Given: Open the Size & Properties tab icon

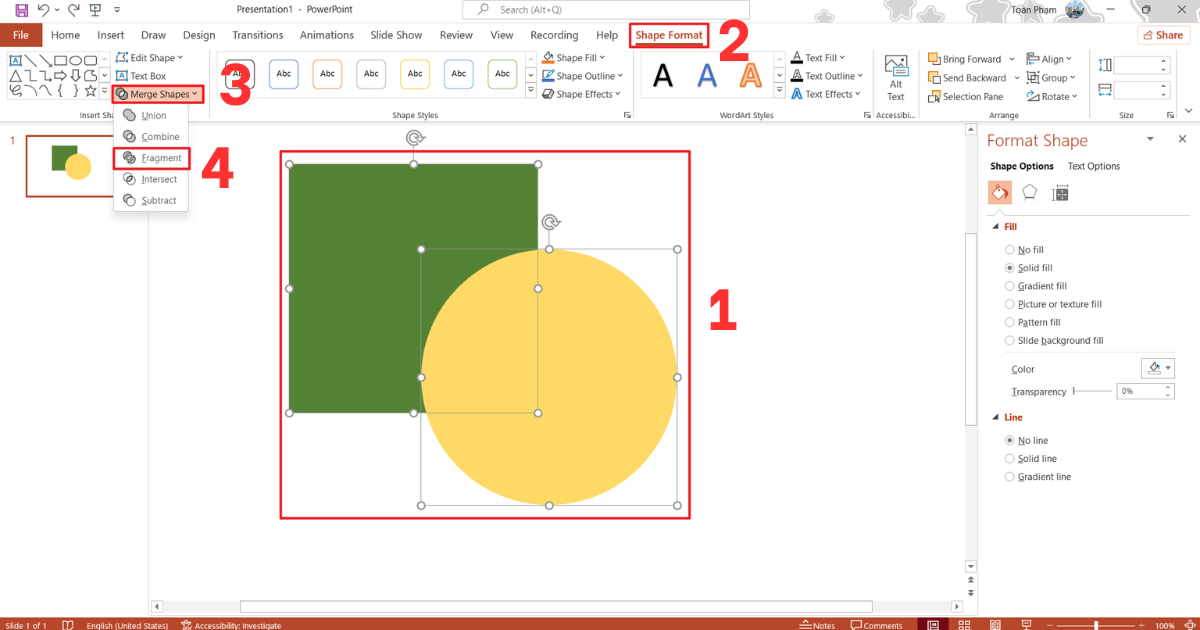Looking at the screenshot, I should [1061, 193].
